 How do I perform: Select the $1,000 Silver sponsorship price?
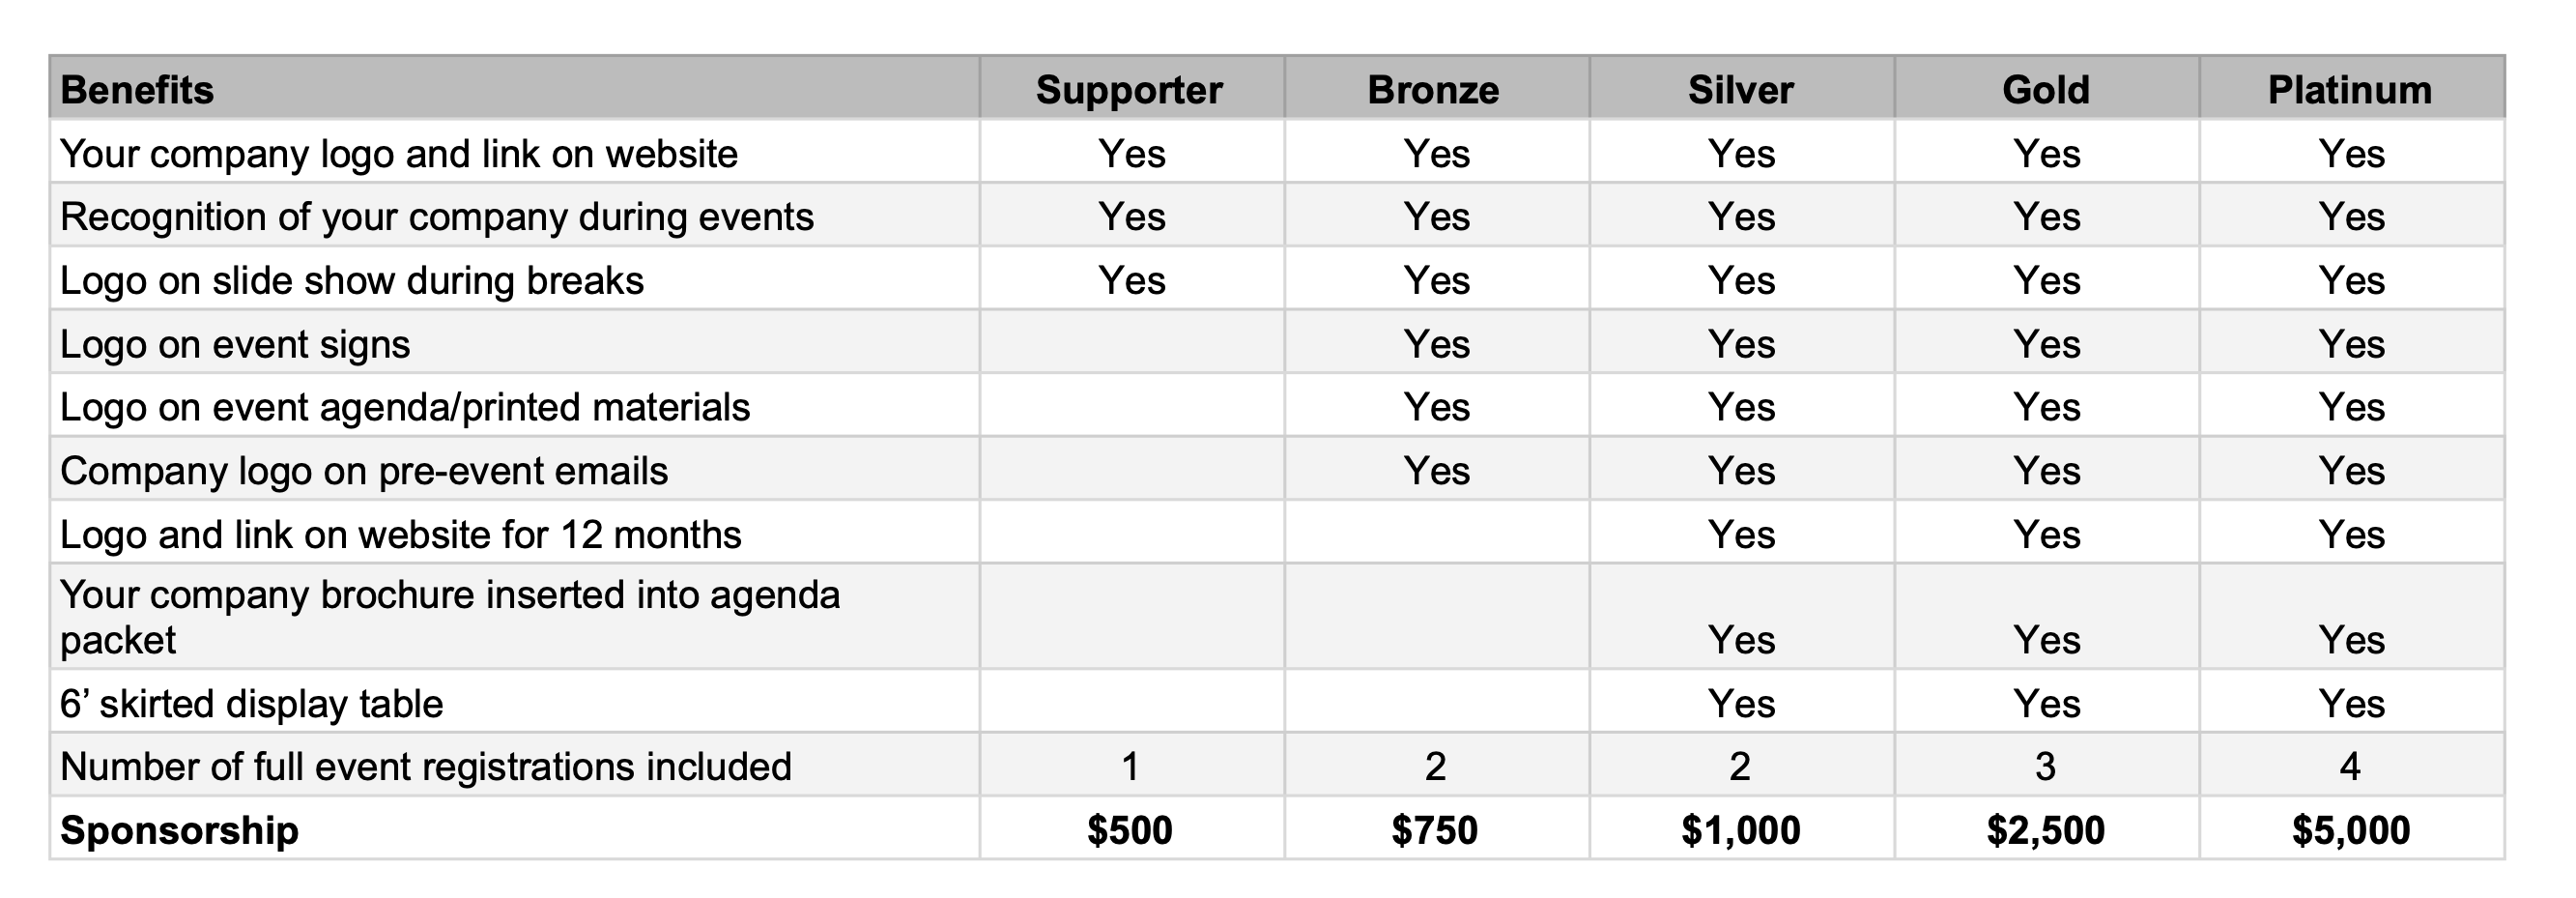pyautogui.click(x=1740, y=830)
